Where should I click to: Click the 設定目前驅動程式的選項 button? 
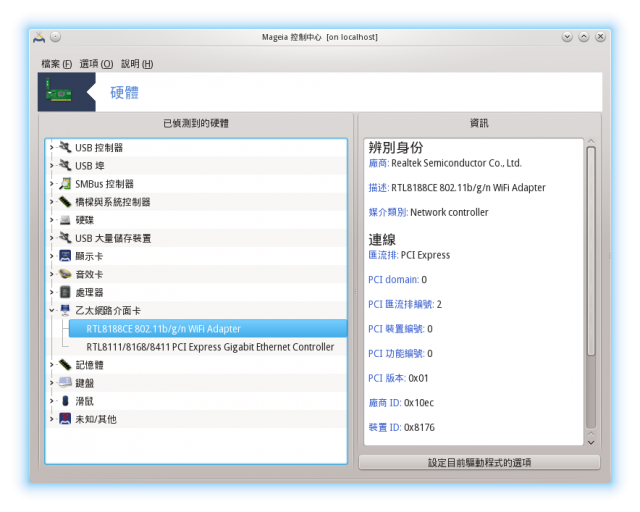click(x=479, y=462)
